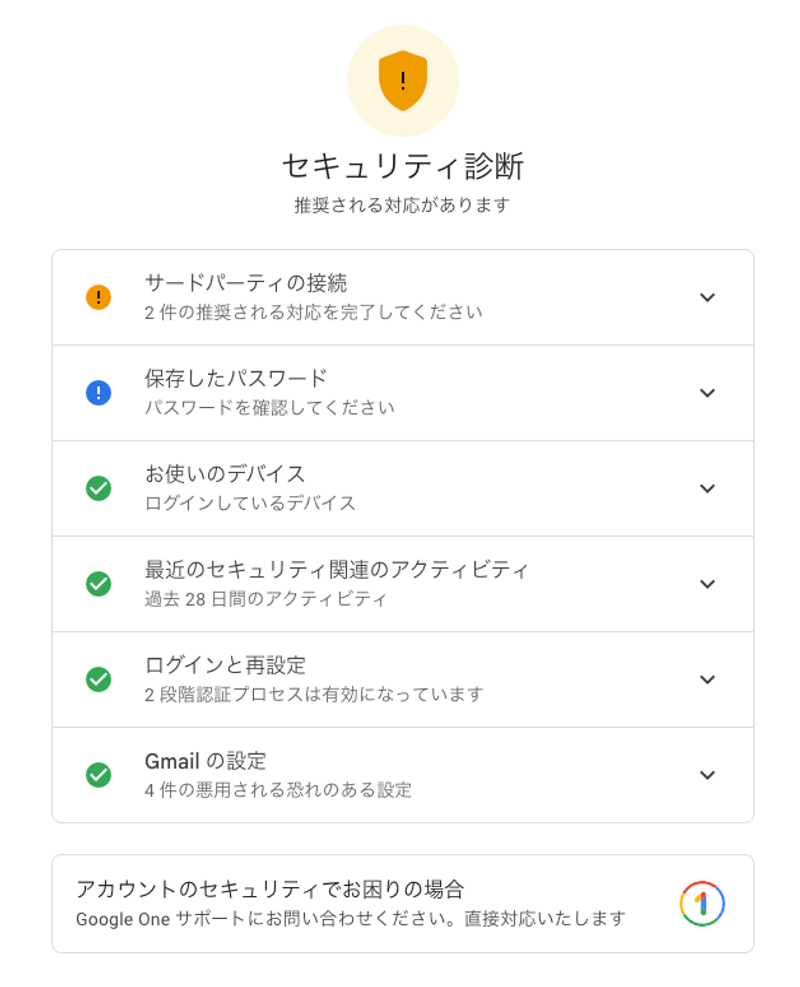
Task: Select the Gmail の設定 row title
Action: [x=205, y=761]
